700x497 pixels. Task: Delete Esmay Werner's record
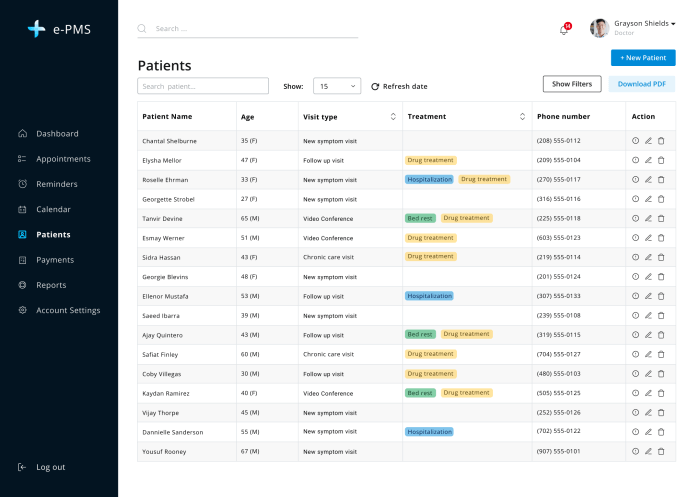pos(661,238)
